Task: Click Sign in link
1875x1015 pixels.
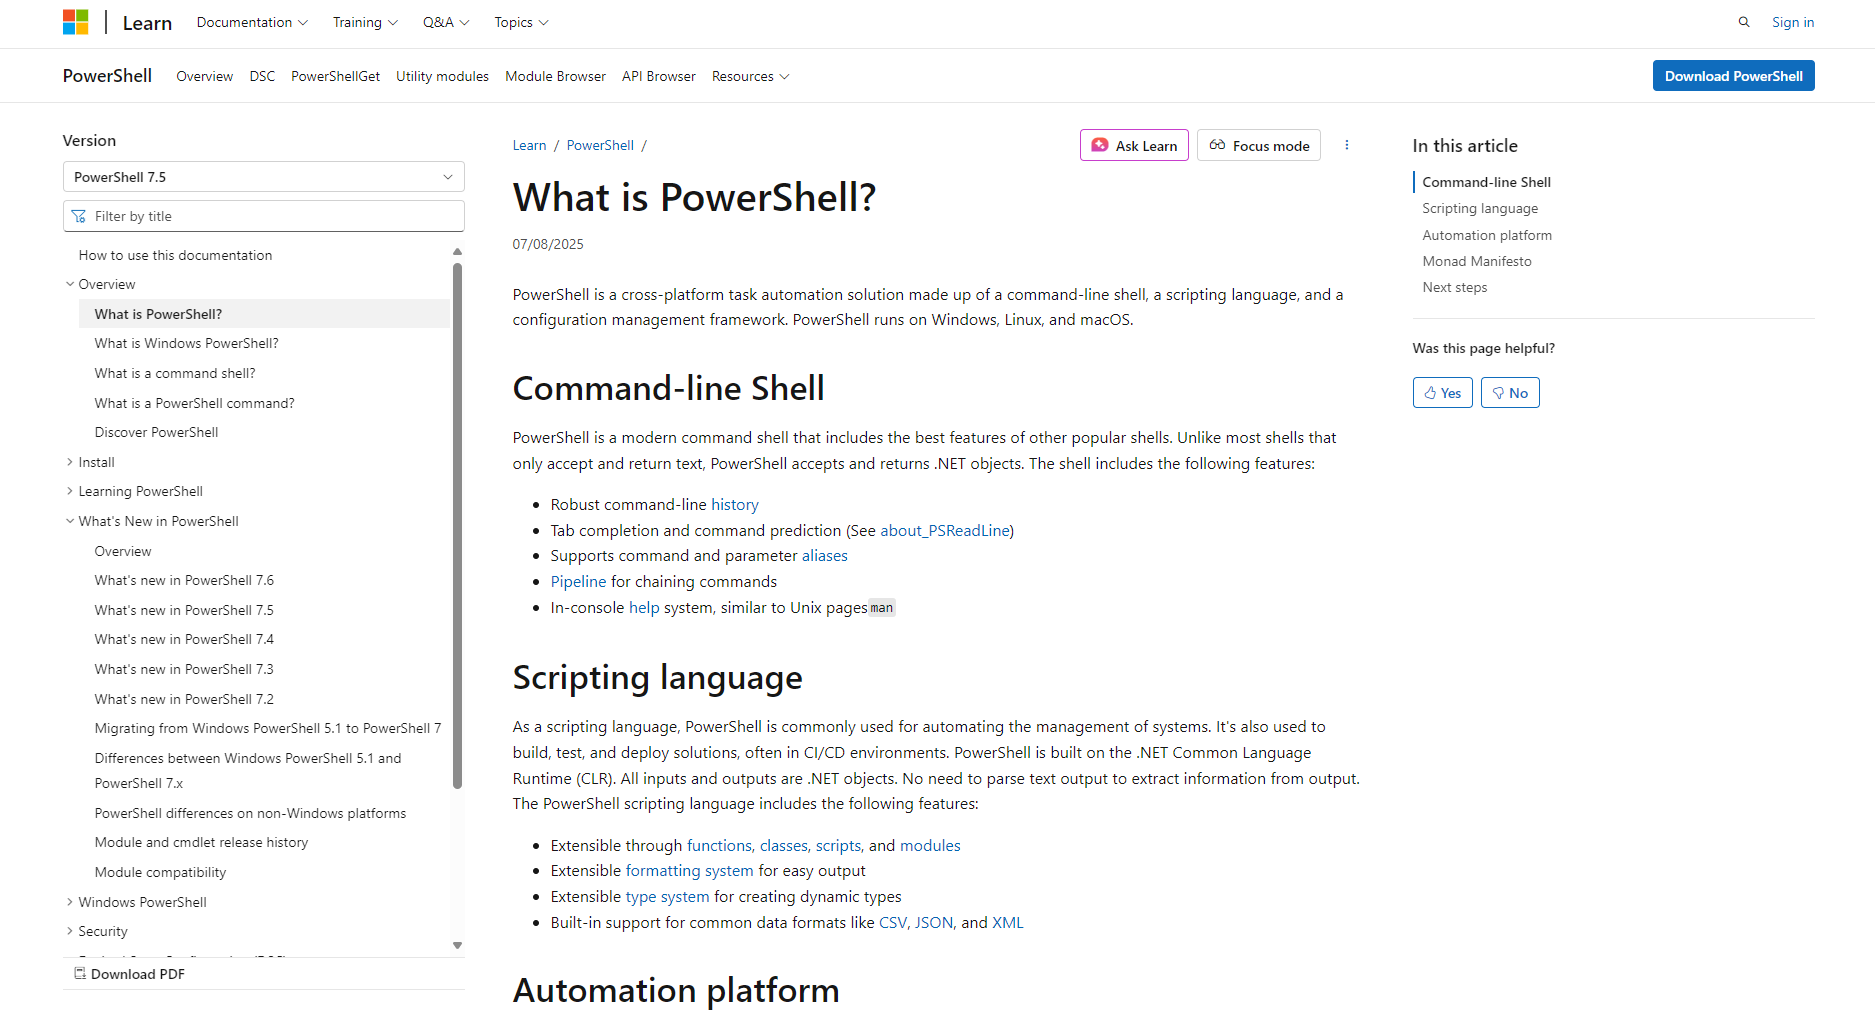Action: pos(1793,22)
